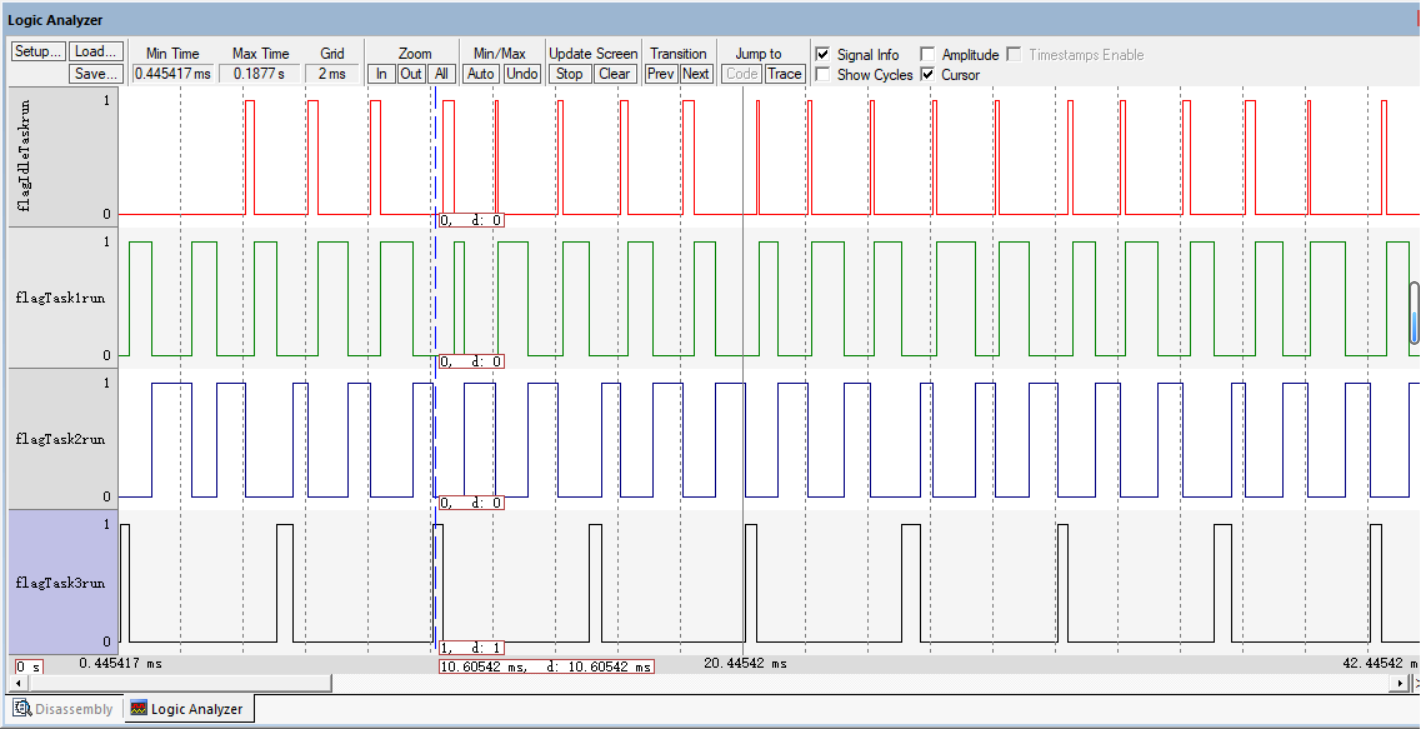
Task: Click the flagTask2run cursor value box
Action: click(x=471, y=503)
